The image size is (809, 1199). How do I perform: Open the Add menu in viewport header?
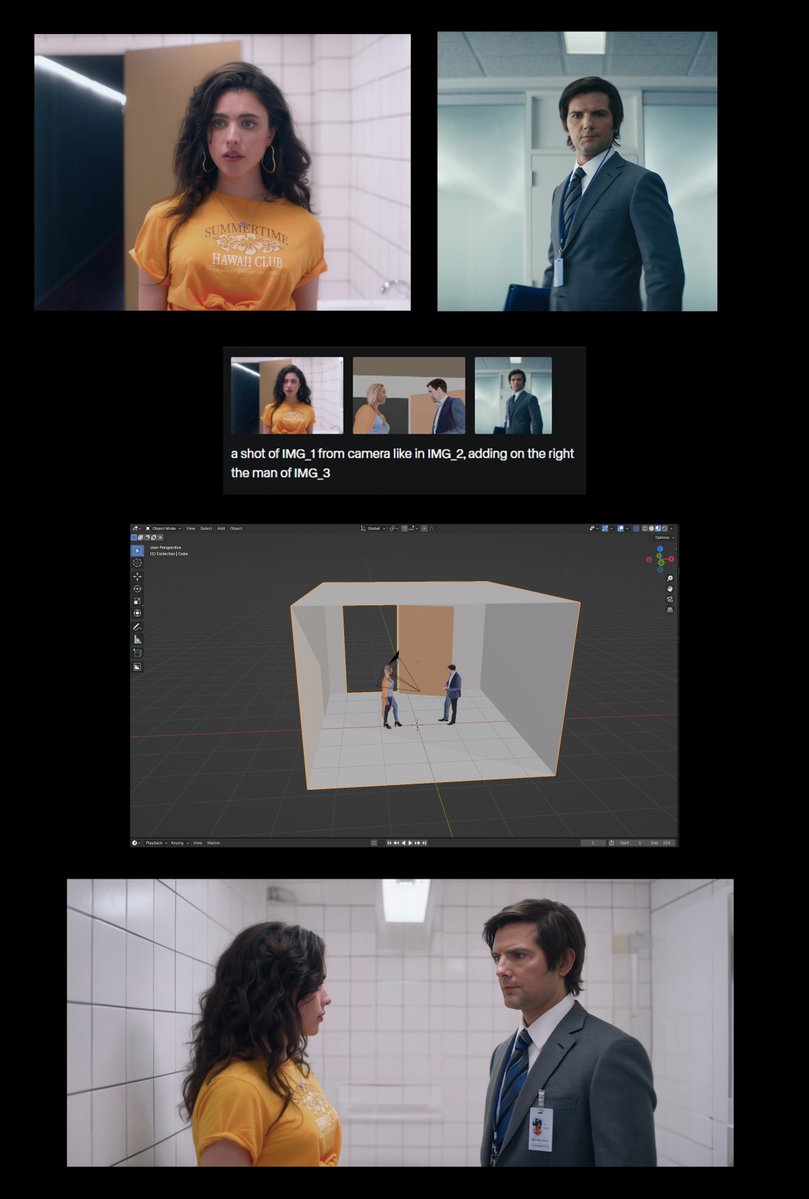point(221,528)
